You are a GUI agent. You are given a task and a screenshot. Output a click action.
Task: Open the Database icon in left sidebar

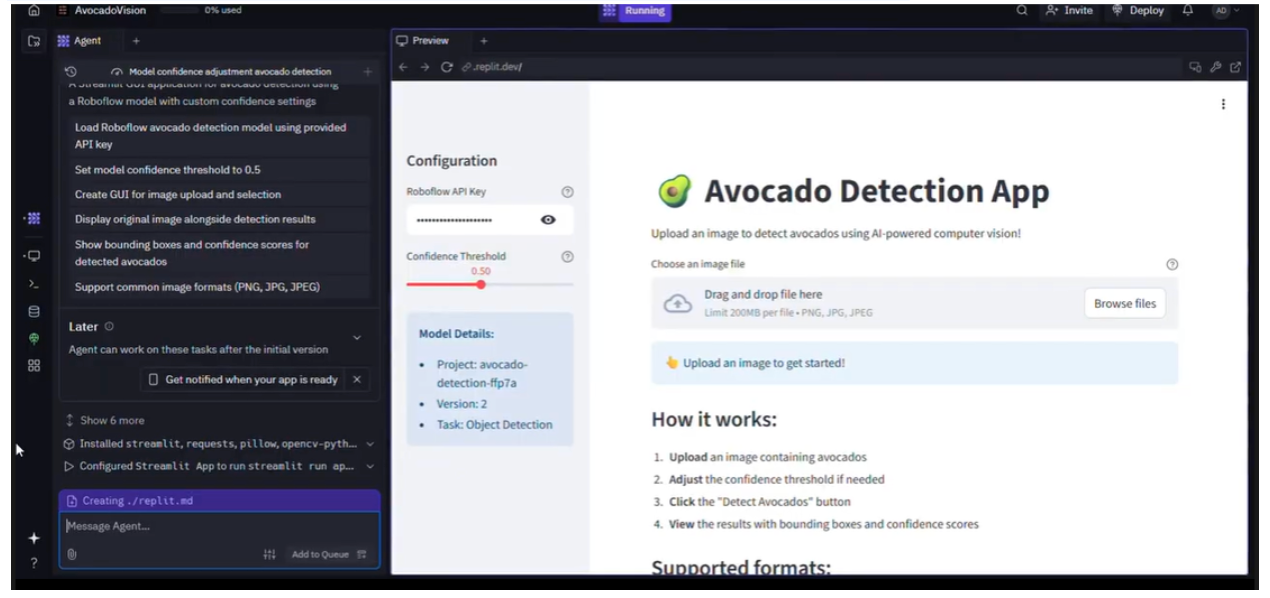[x=34, y=311]
